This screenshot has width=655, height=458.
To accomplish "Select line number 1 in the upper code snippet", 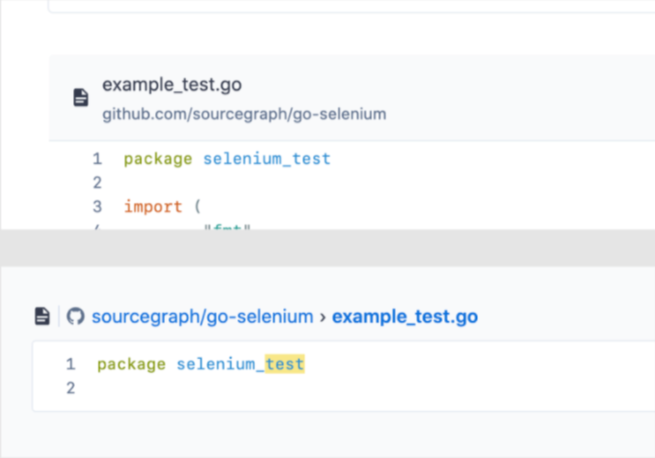I will pos(97,159).
